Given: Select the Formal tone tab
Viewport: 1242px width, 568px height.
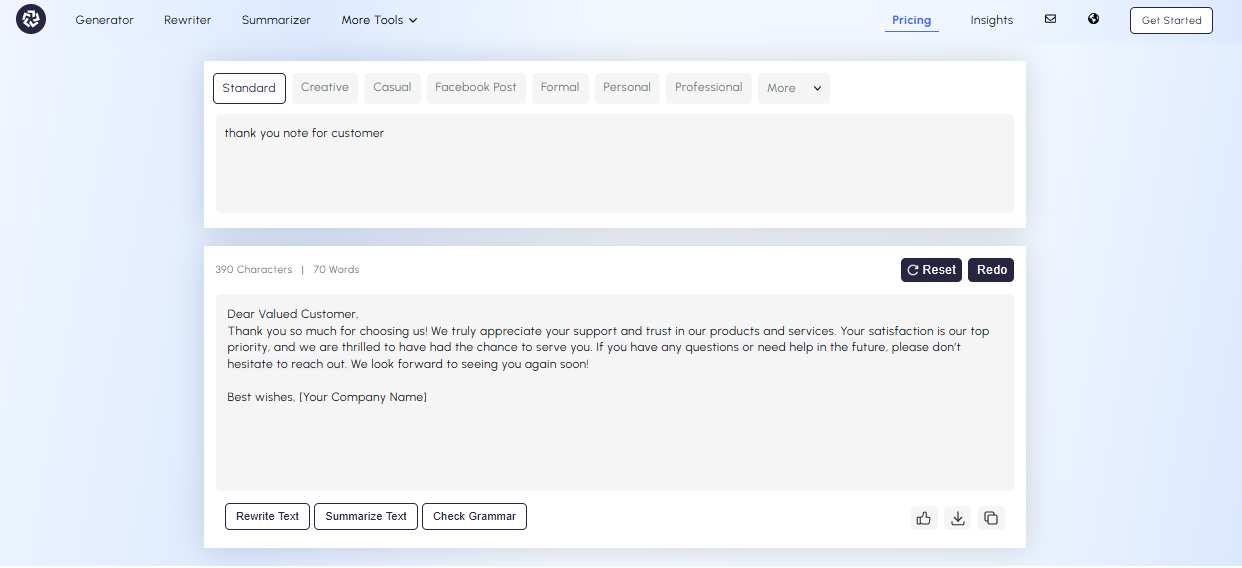Looking at the screenshot, I should (560, 88).
